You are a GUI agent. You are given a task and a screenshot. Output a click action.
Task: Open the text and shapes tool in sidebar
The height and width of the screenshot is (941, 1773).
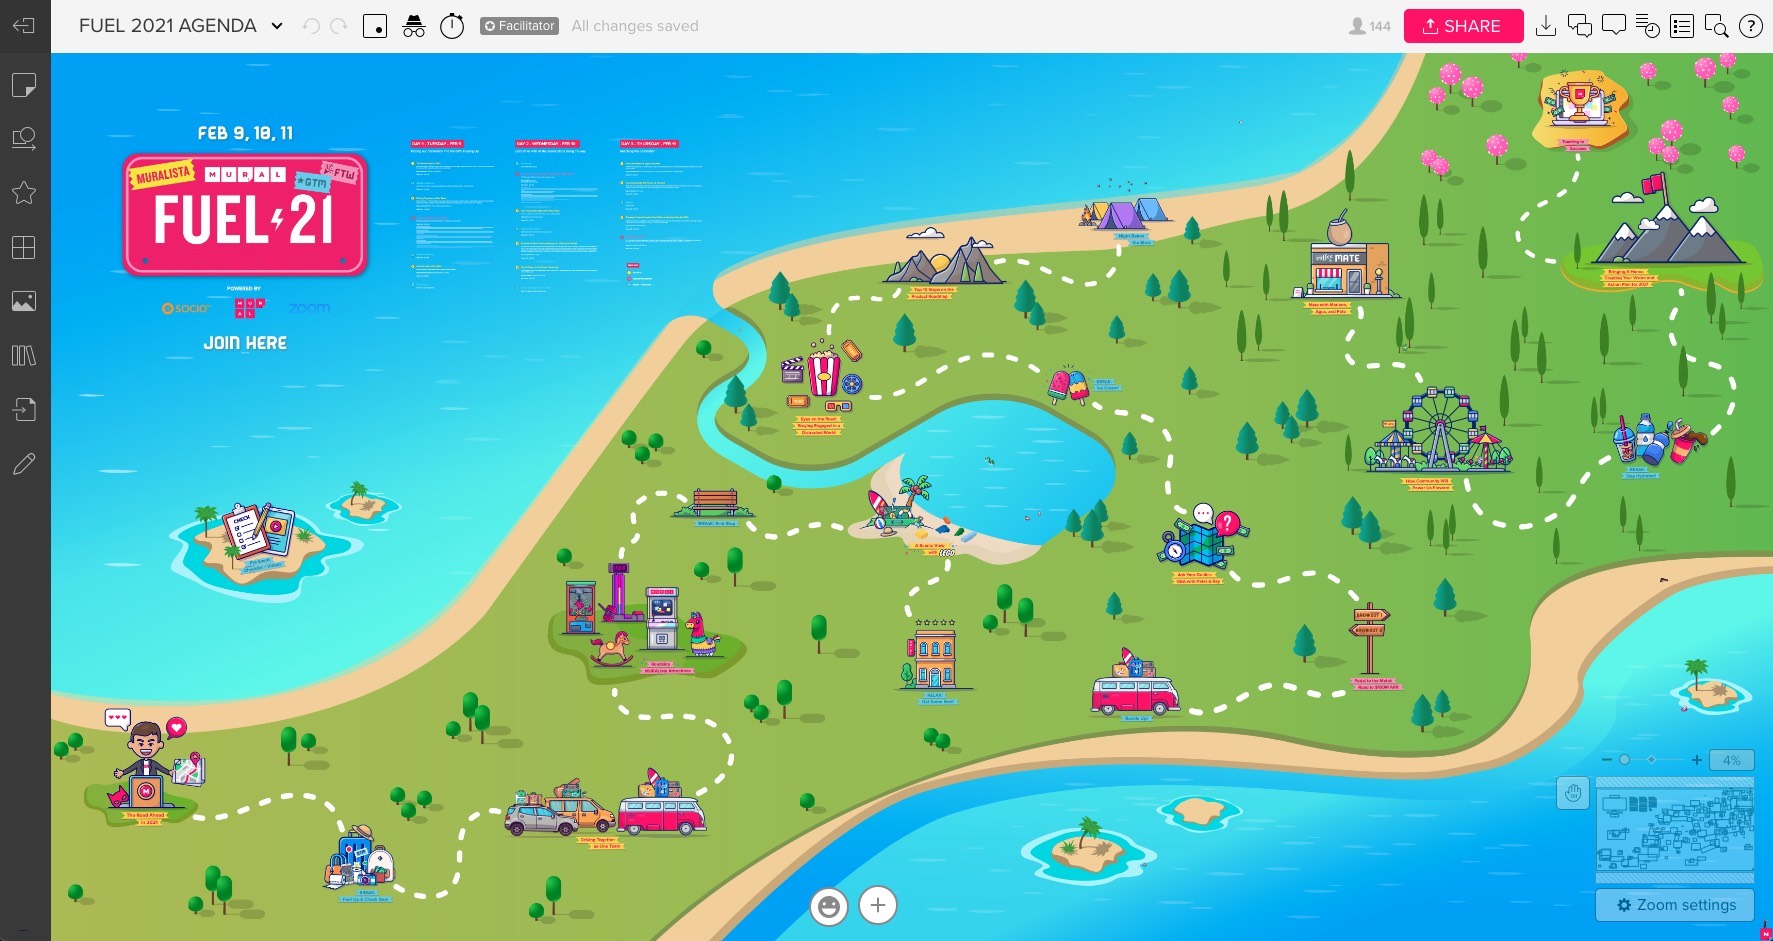click(24, 139)
